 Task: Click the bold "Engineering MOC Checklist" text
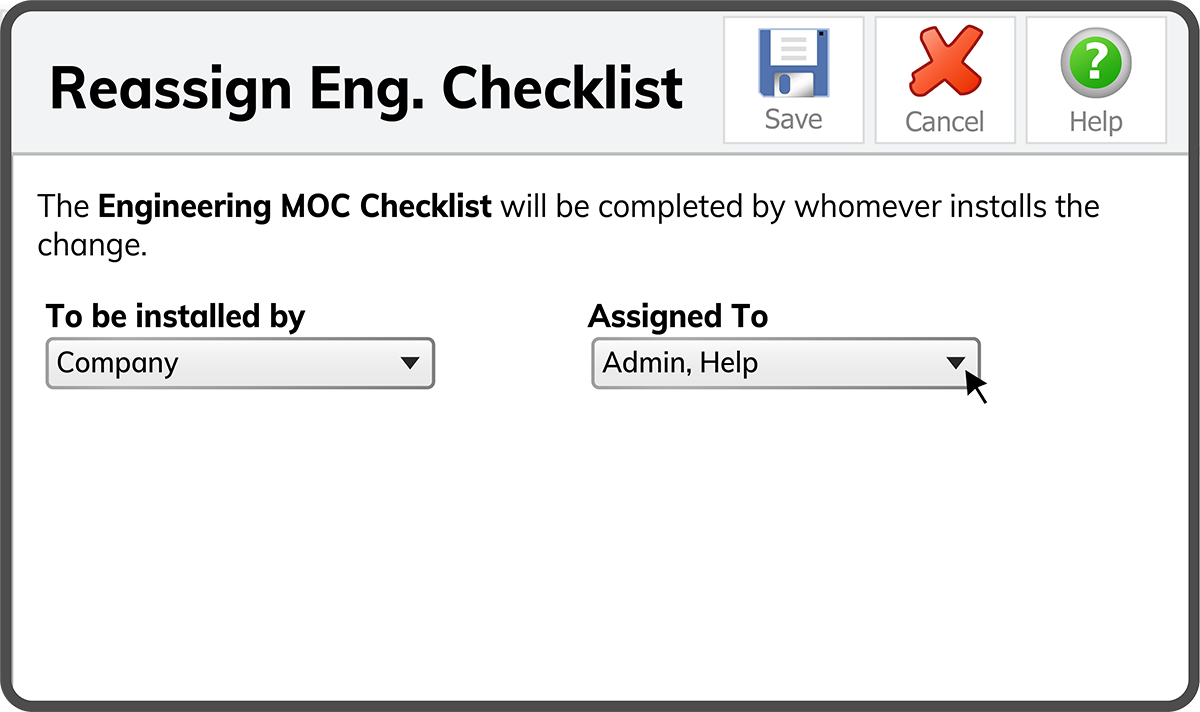click(x=295, y=207)
